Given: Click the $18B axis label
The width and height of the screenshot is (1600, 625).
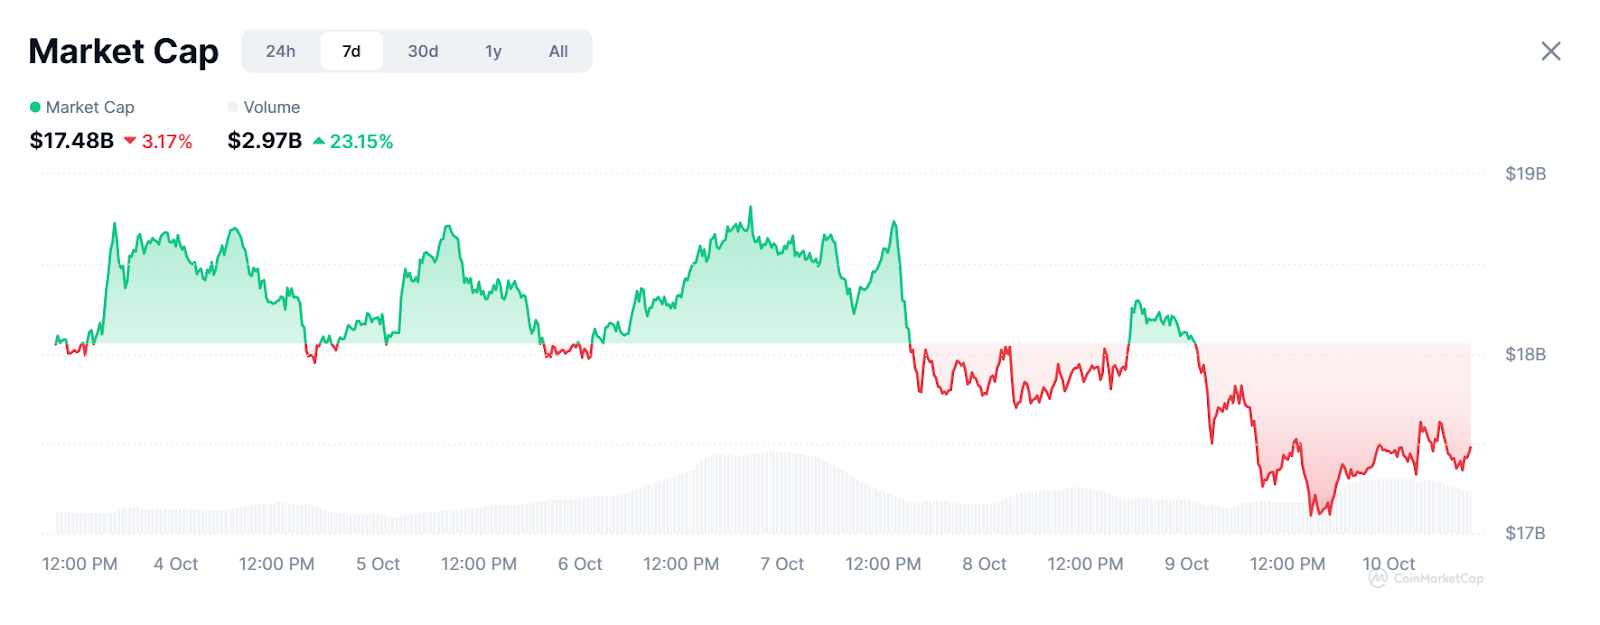Looking at the screenshot, I should [1525, 354].
